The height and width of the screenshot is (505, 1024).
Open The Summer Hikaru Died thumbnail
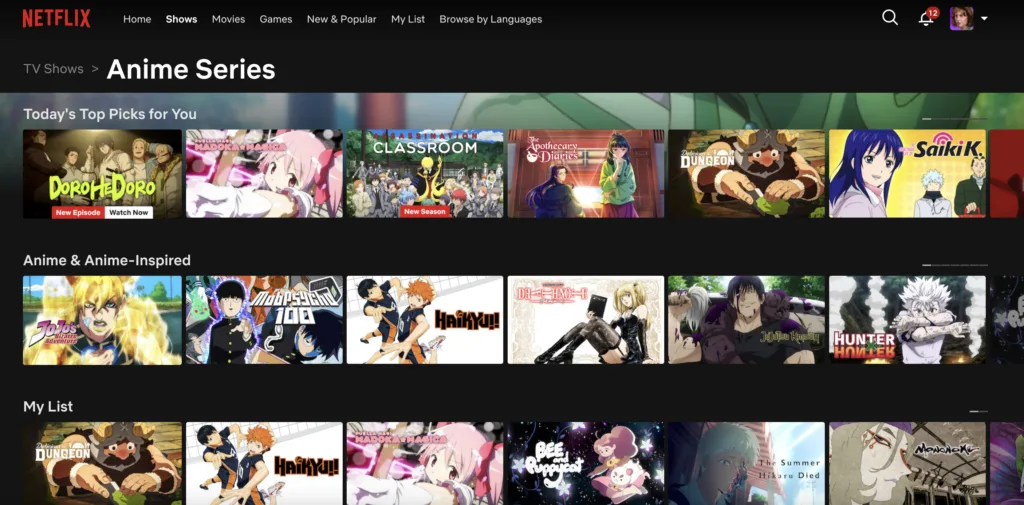point(746,463)
